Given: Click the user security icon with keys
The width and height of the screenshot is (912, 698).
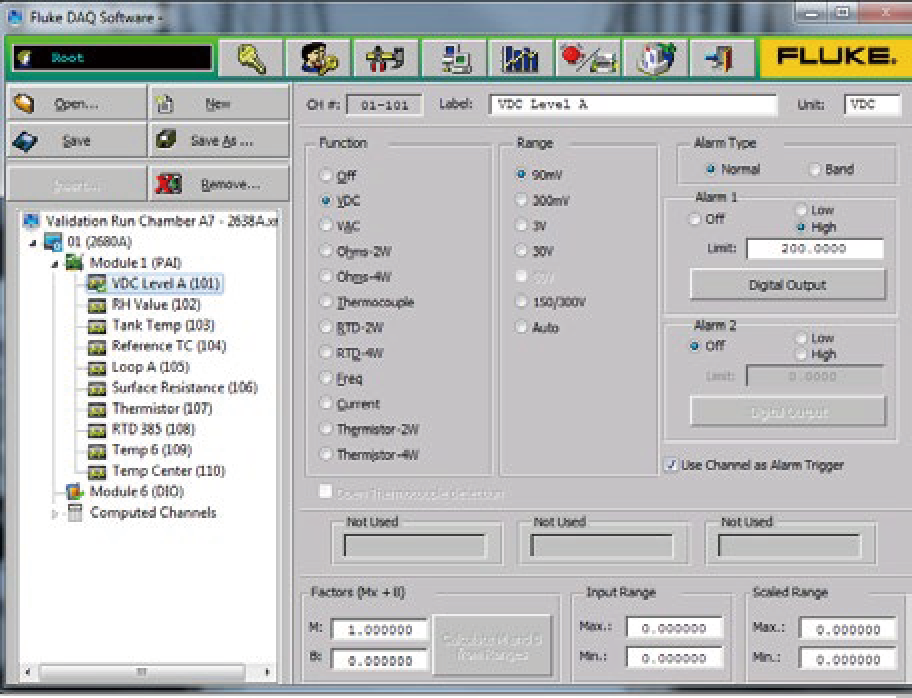Looking at the screenshot, I should pyautogui.click(x=319, y=58).
